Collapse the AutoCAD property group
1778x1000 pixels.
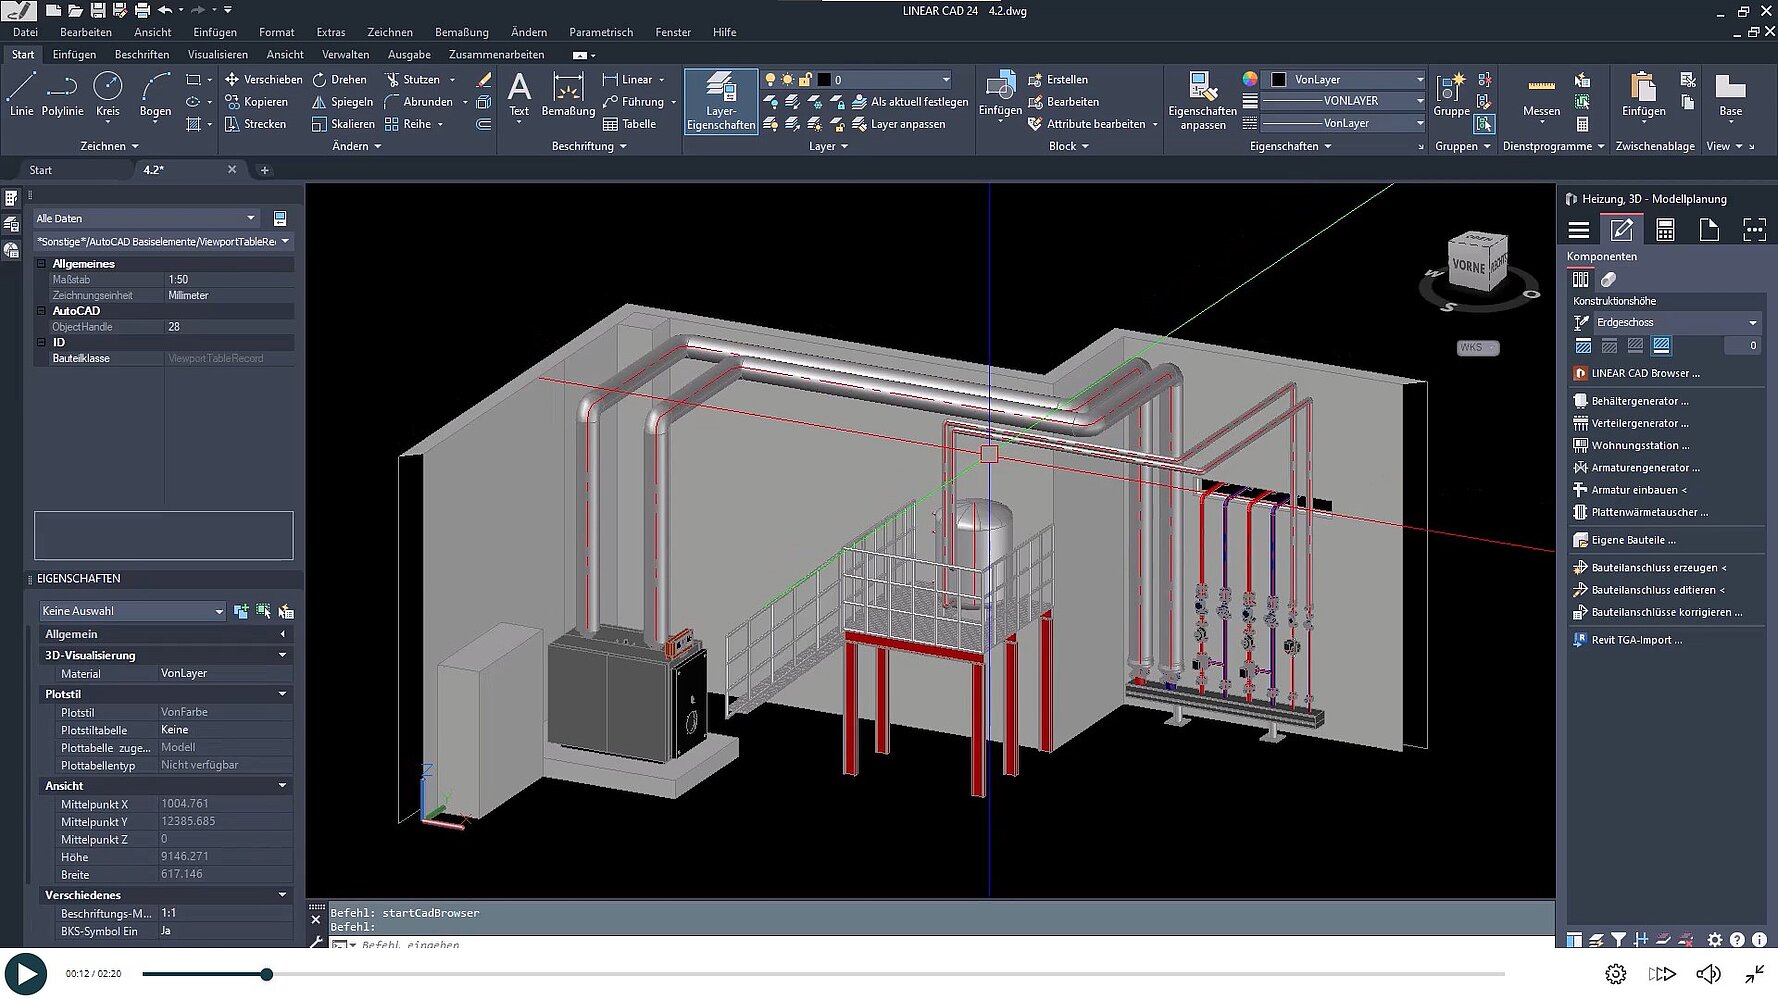[x=42, y=311]
